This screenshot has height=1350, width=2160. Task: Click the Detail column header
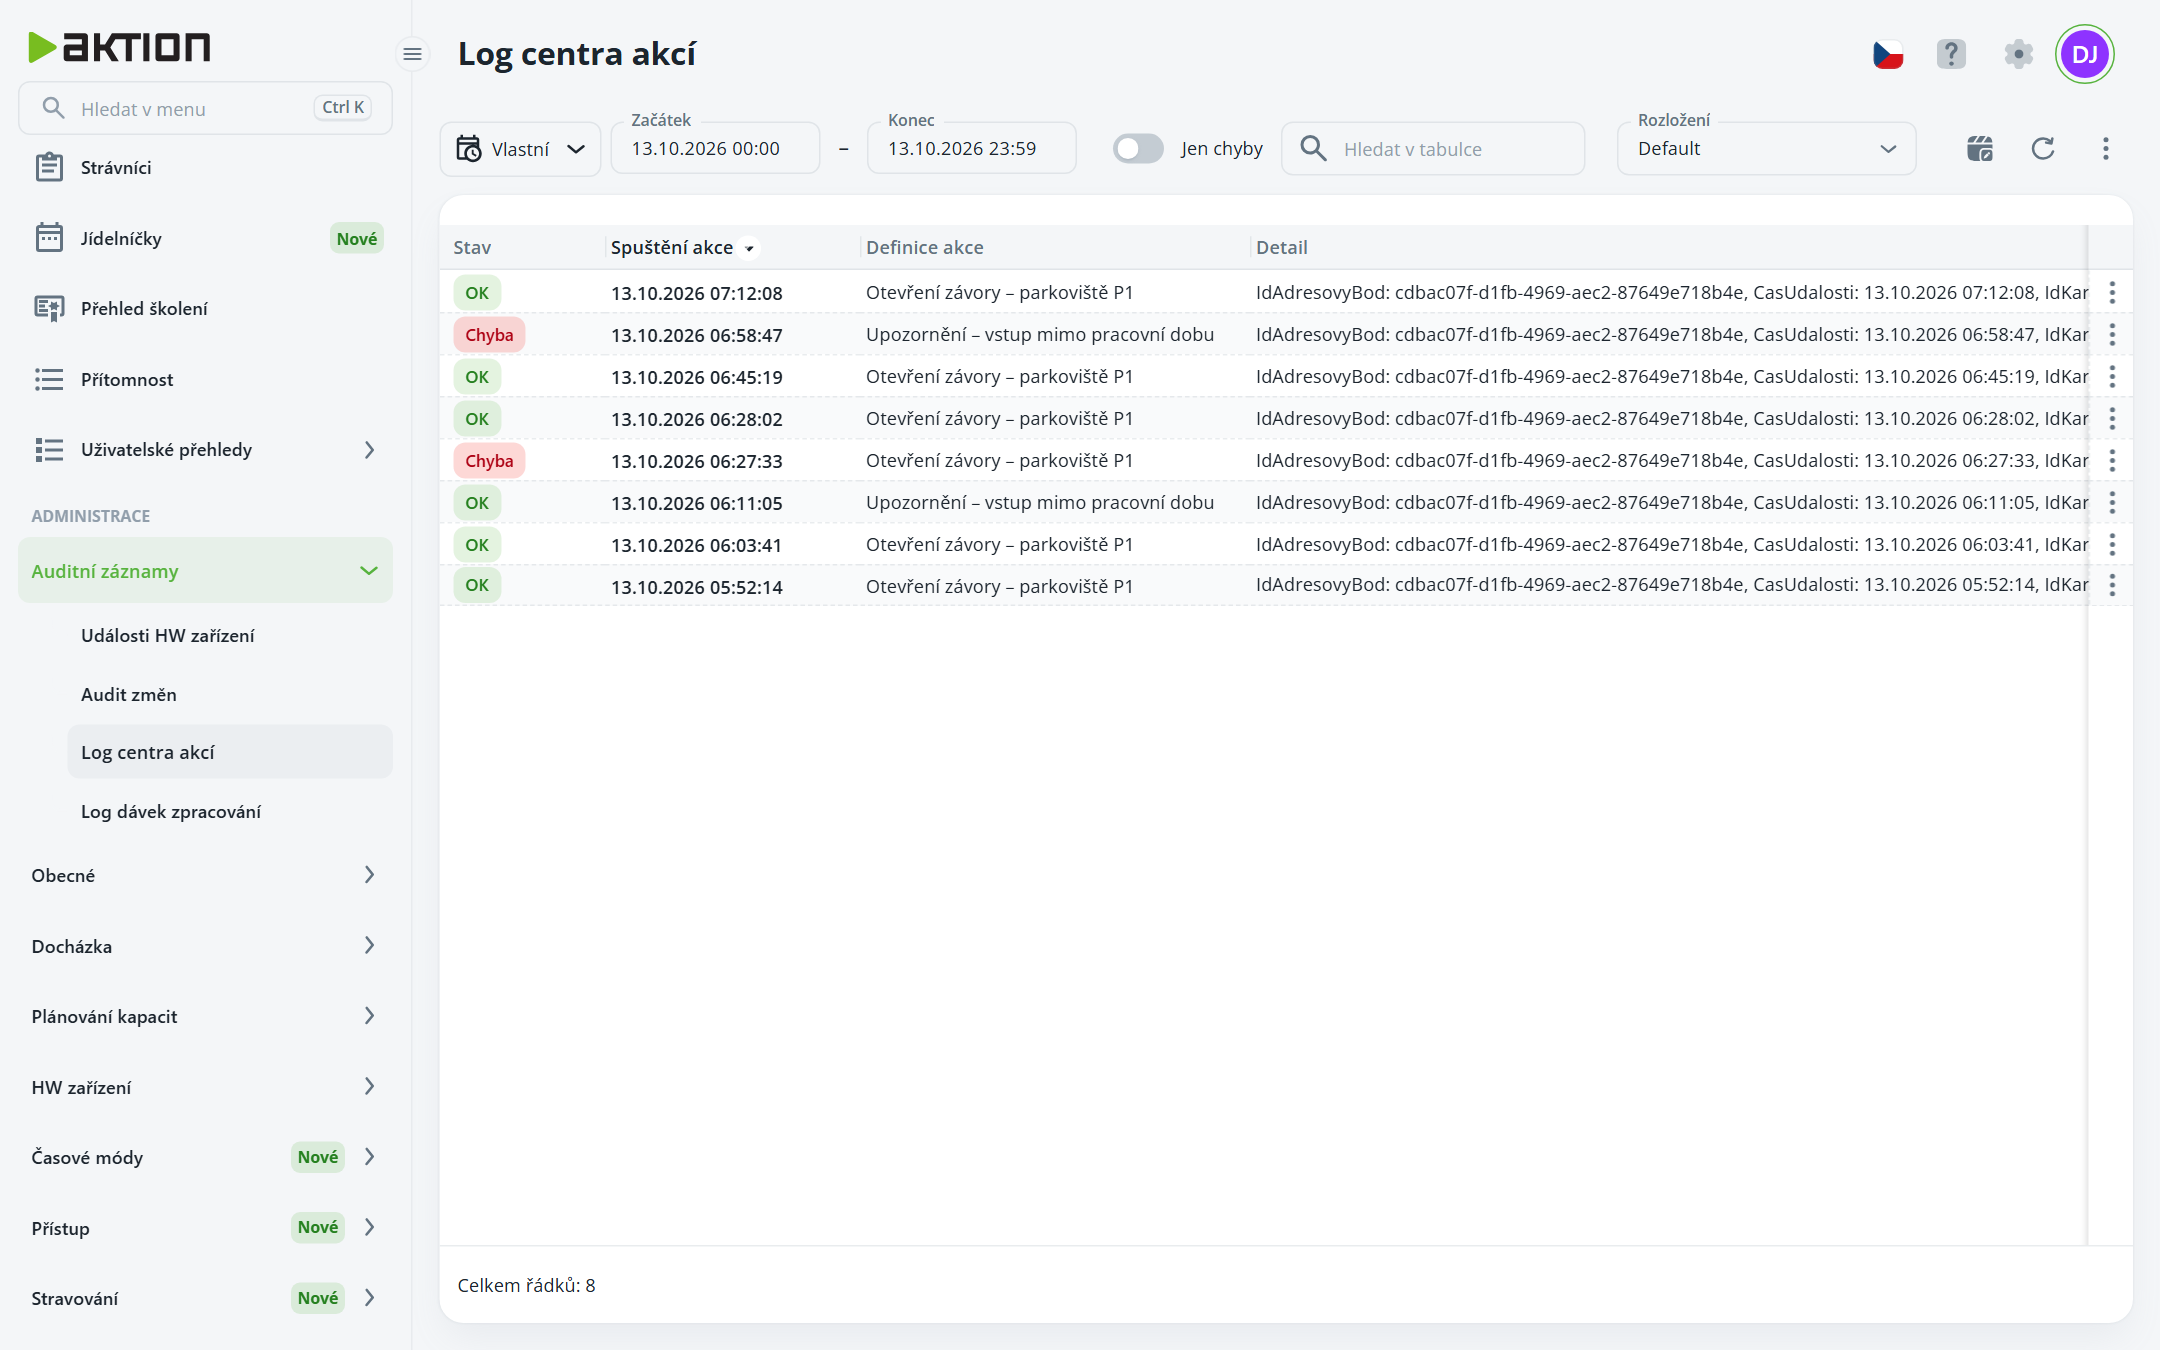pos(1281,247)
